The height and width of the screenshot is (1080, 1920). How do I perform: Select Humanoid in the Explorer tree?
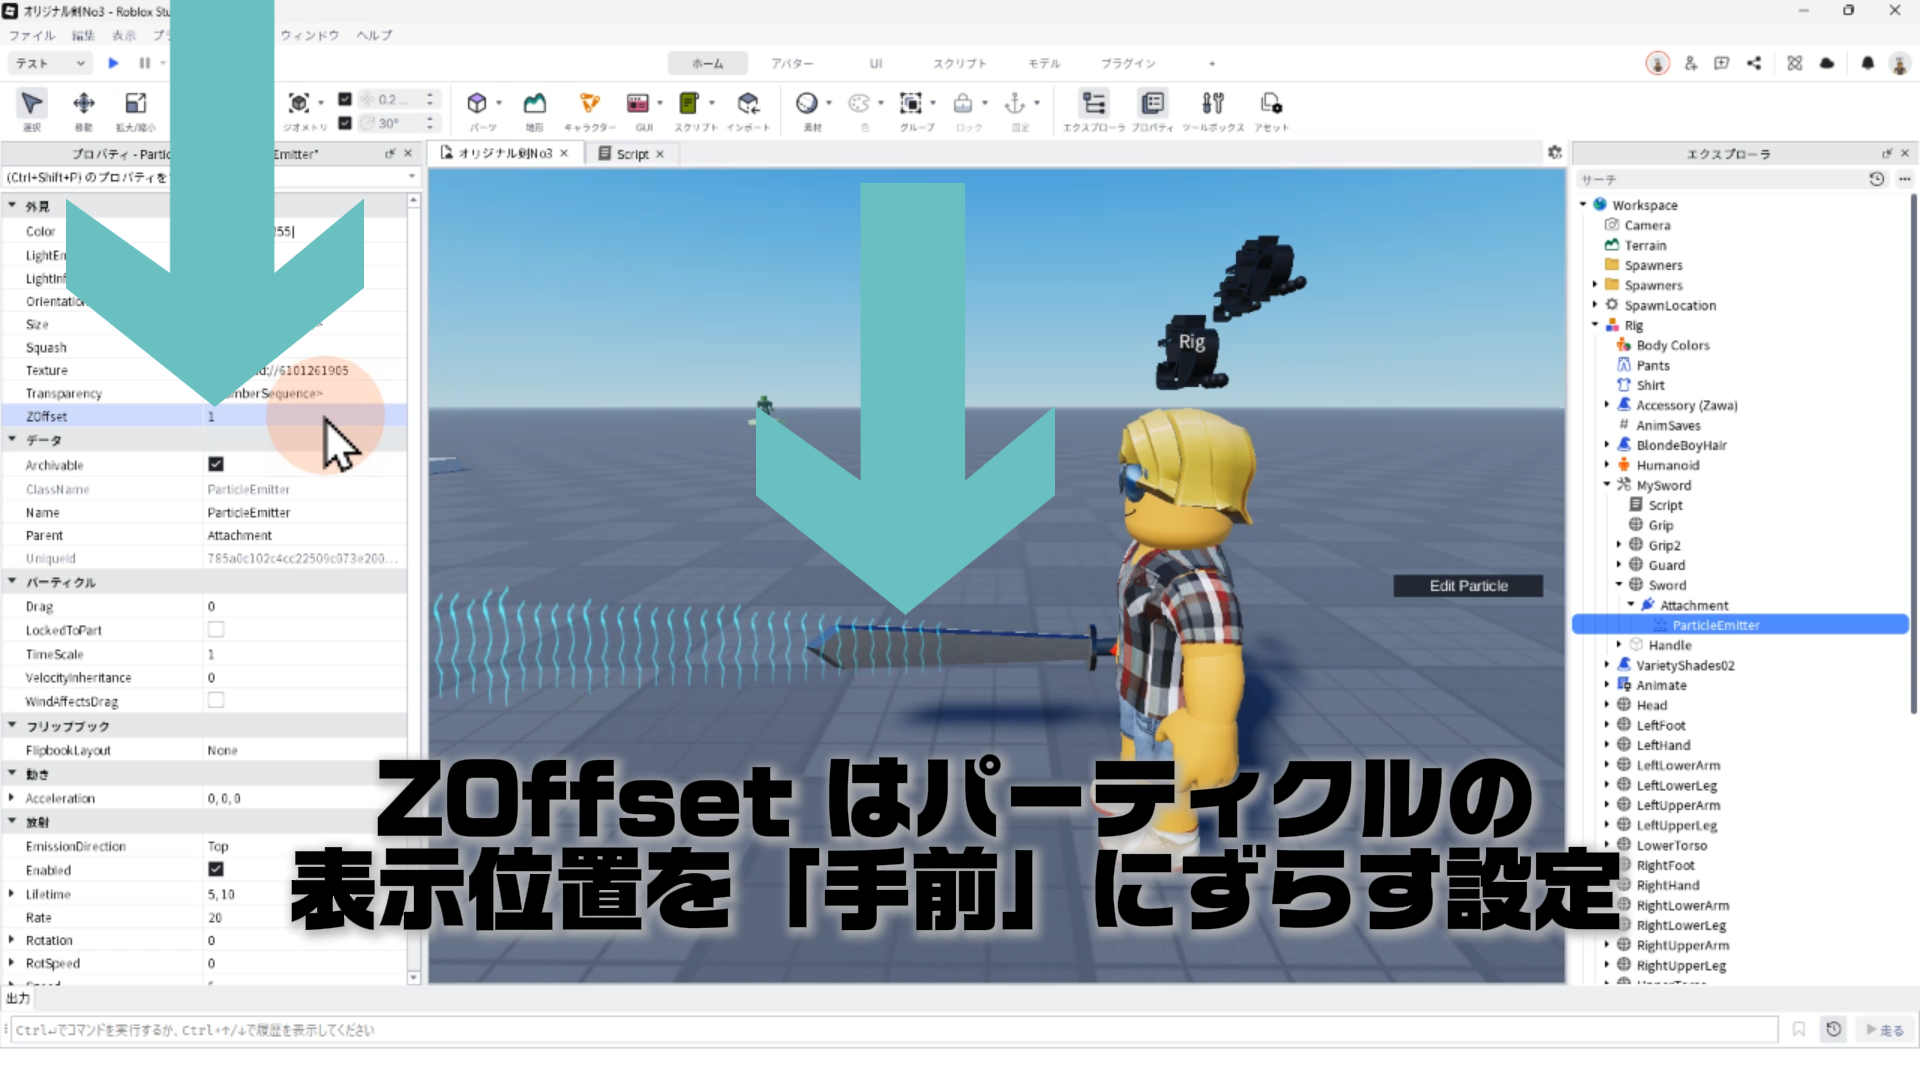1667,465
